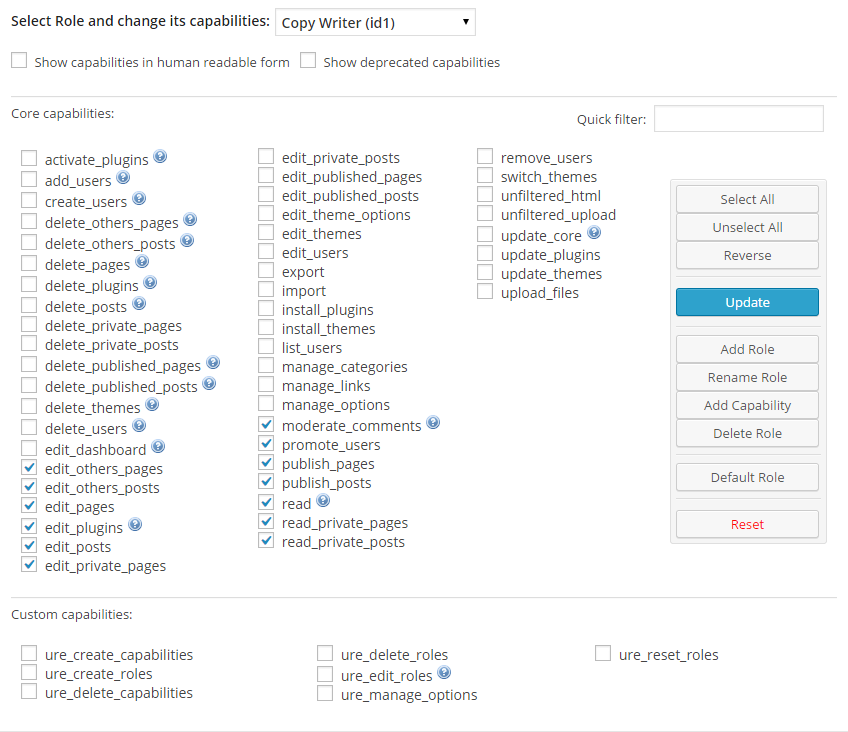Open help icon next to read capability
Screen dimensions: 848x732
click(323, 501)
